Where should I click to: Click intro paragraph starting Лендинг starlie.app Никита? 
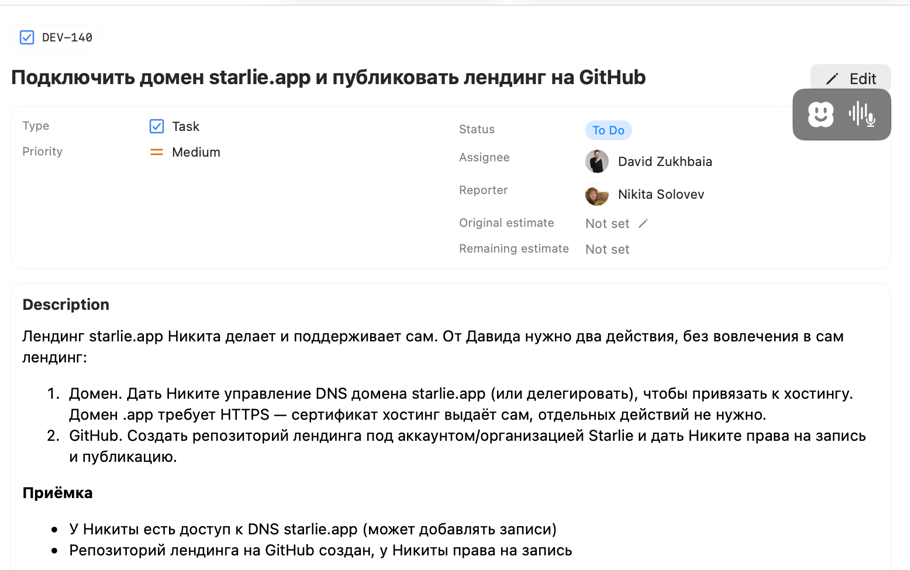click(x=433, y=347)
